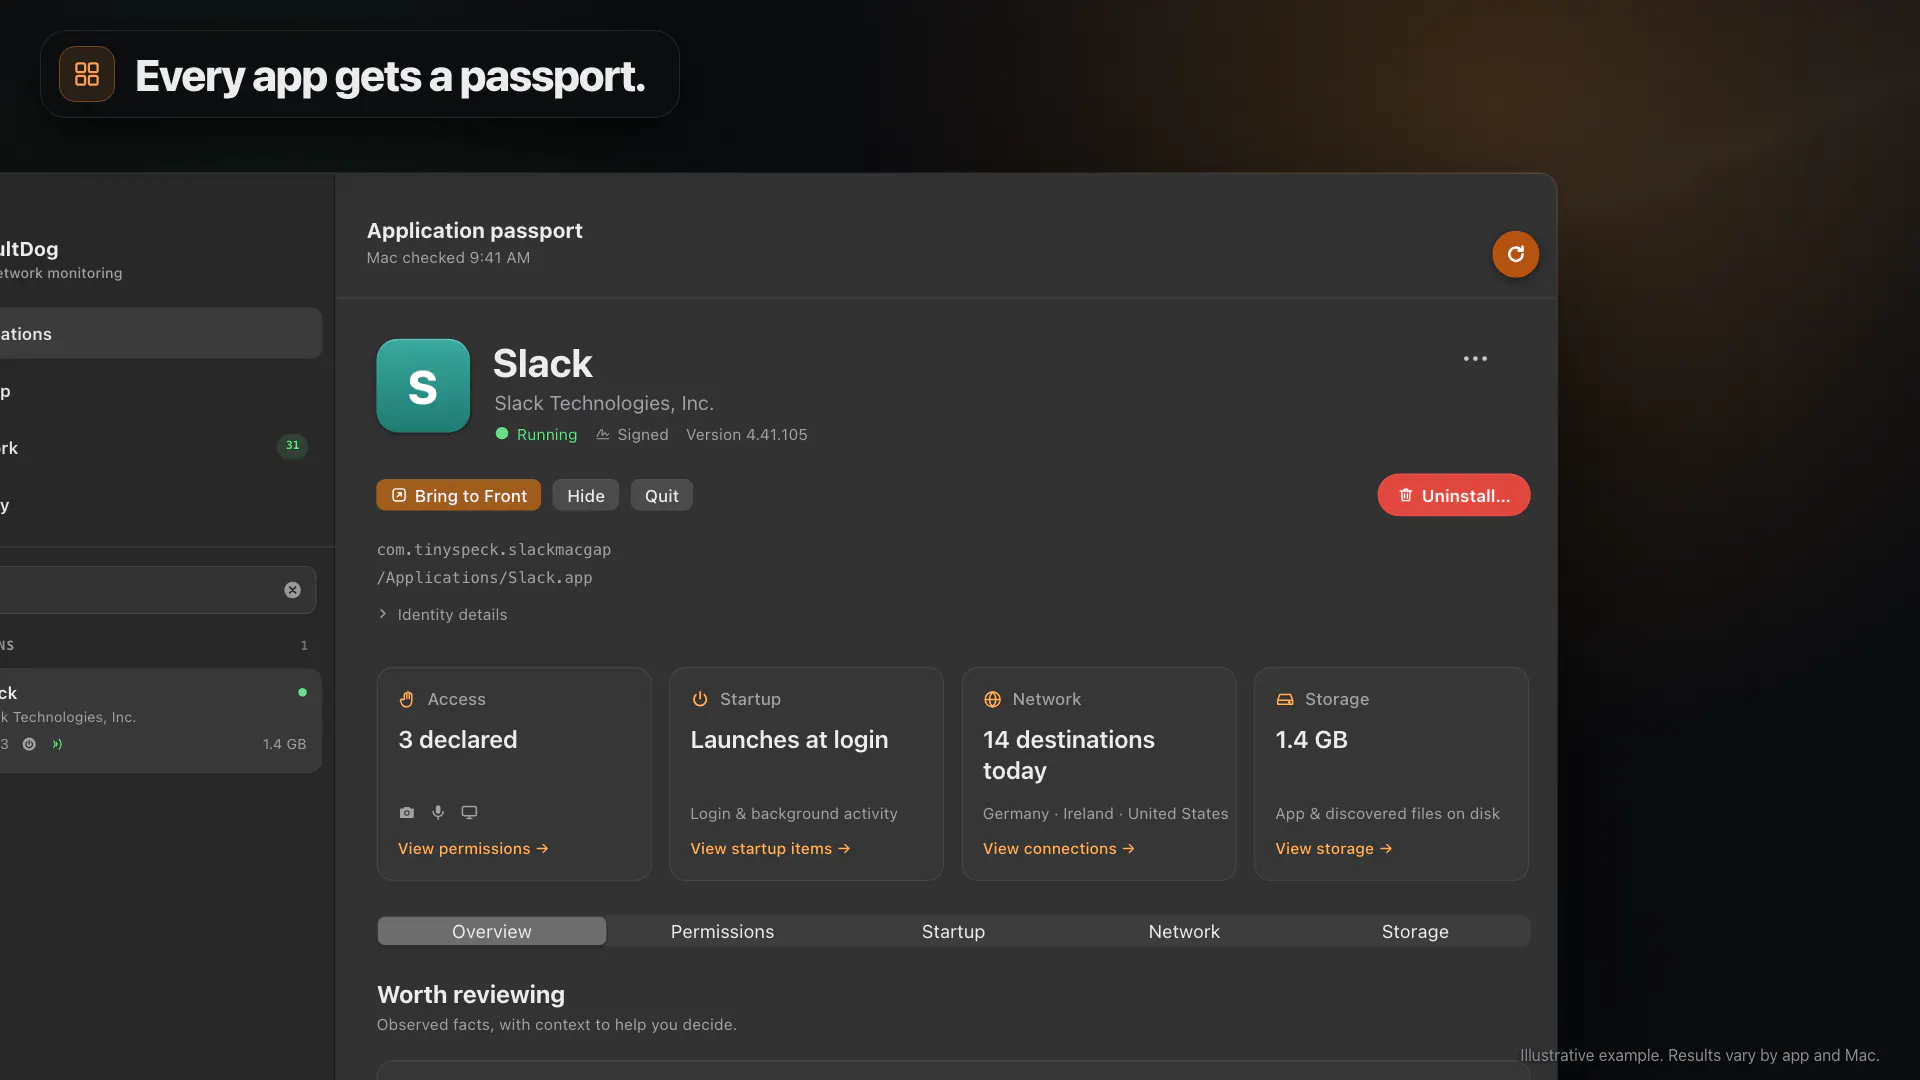Click the Slack app icon
This screenshot has width=1920, height=1080.
423,386
